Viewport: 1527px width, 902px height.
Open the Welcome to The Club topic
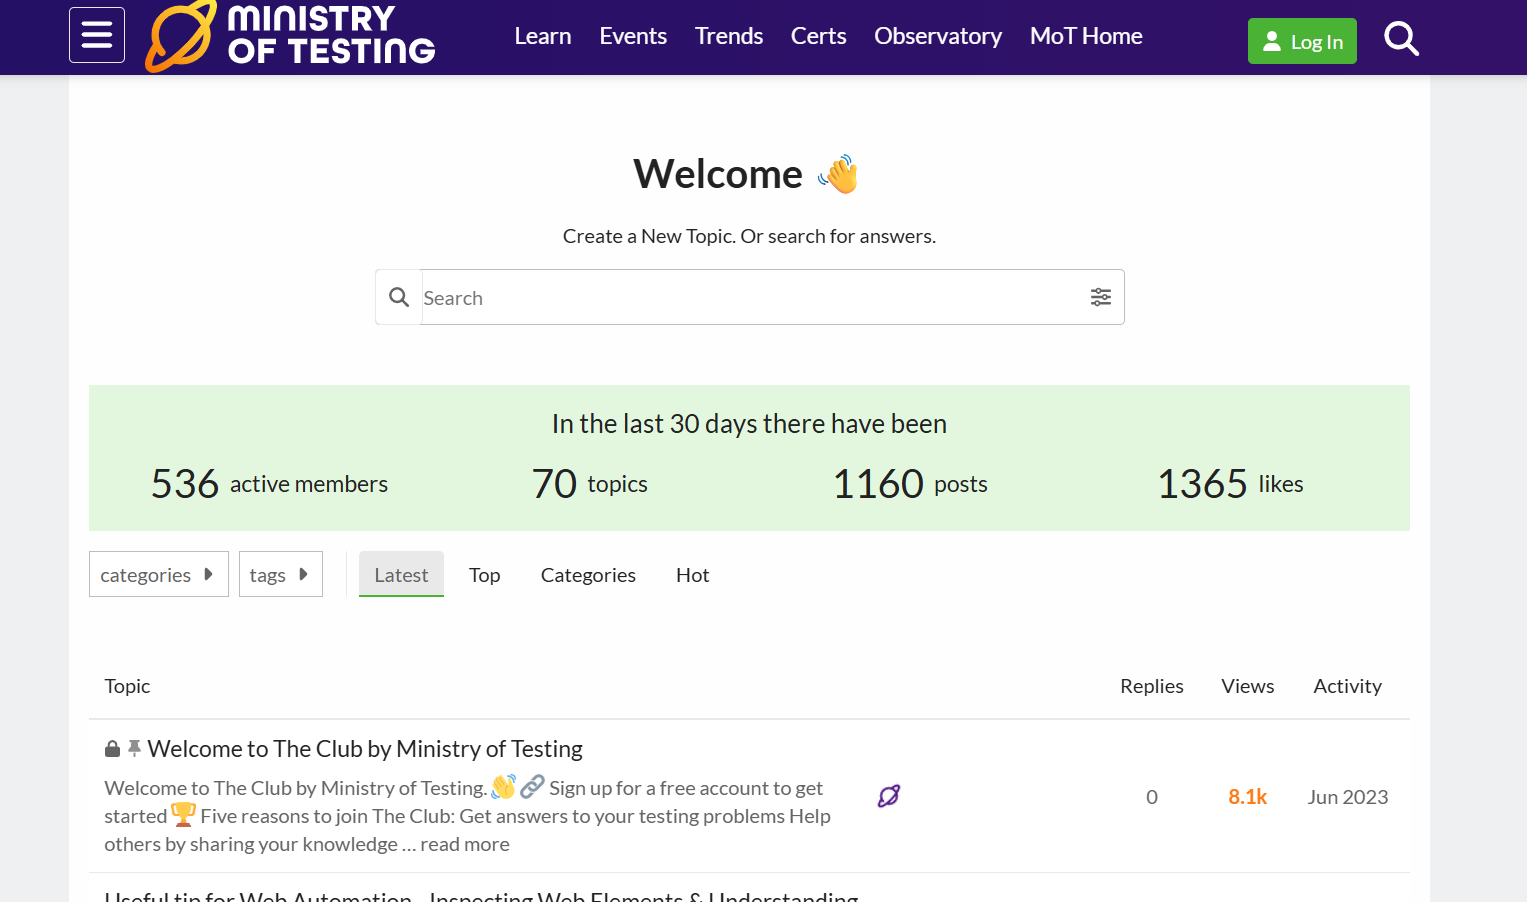pyautogui.click(x=365, y=748)
